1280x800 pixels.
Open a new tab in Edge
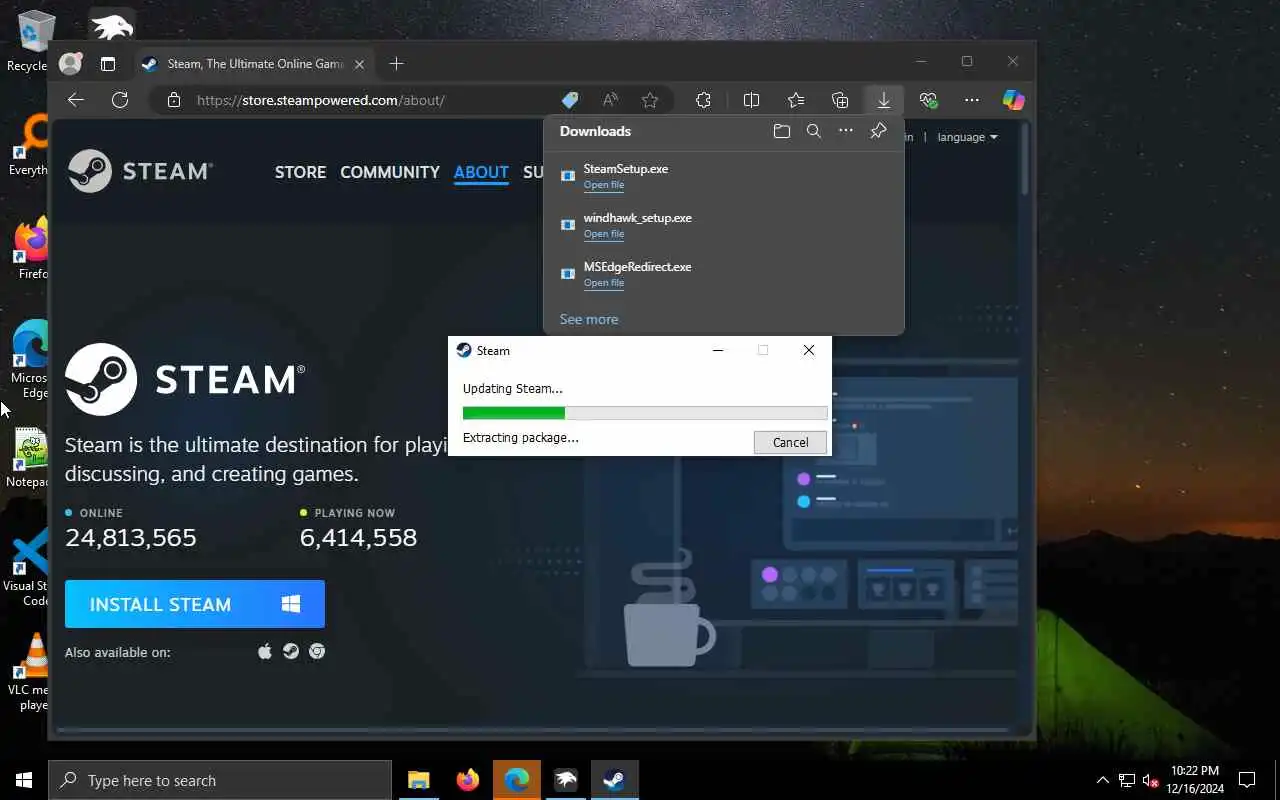tap(397, 64)
